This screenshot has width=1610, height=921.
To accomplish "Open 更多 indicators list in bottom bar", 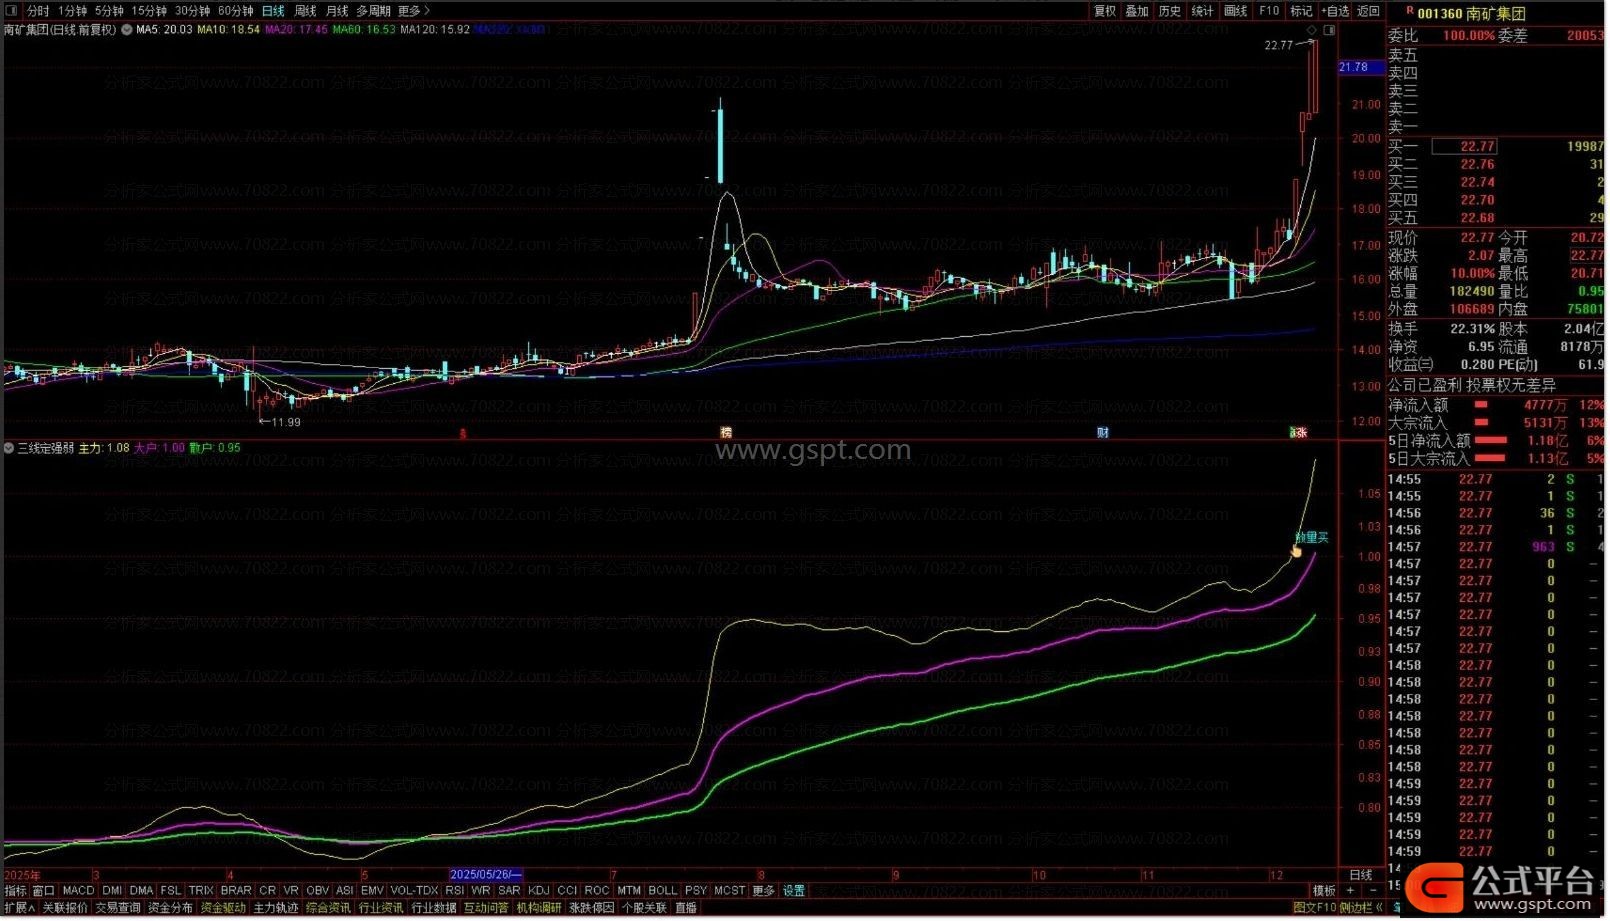I will coord(764,892).
